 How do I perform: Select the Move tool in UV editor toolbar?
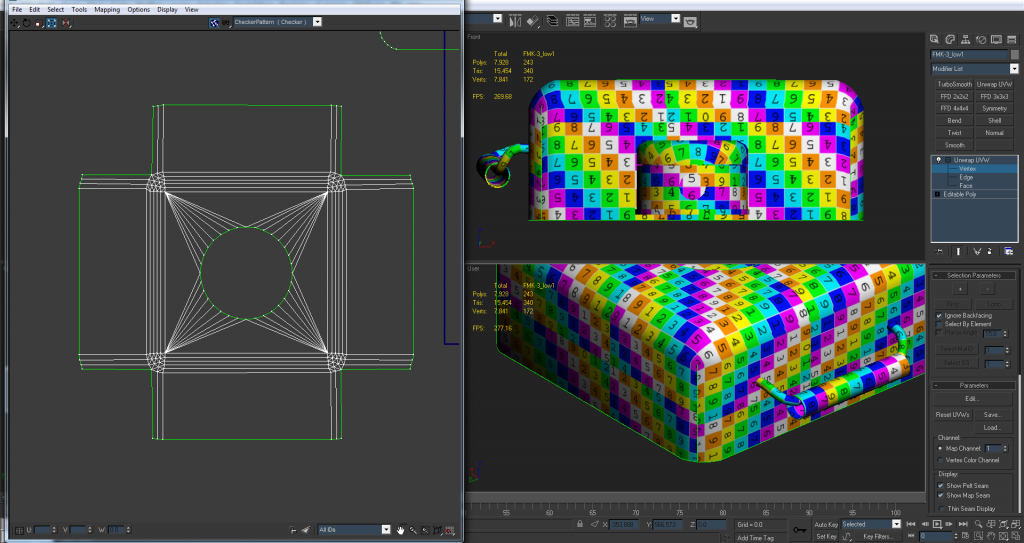pyautogui.click(x=15, y=22)
